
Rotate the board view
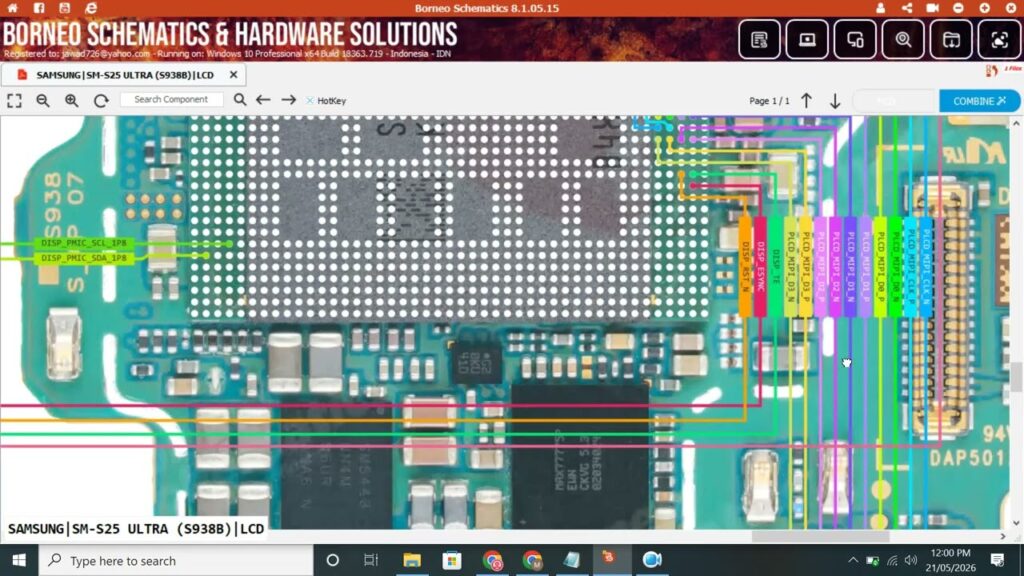tap(101, 101)
